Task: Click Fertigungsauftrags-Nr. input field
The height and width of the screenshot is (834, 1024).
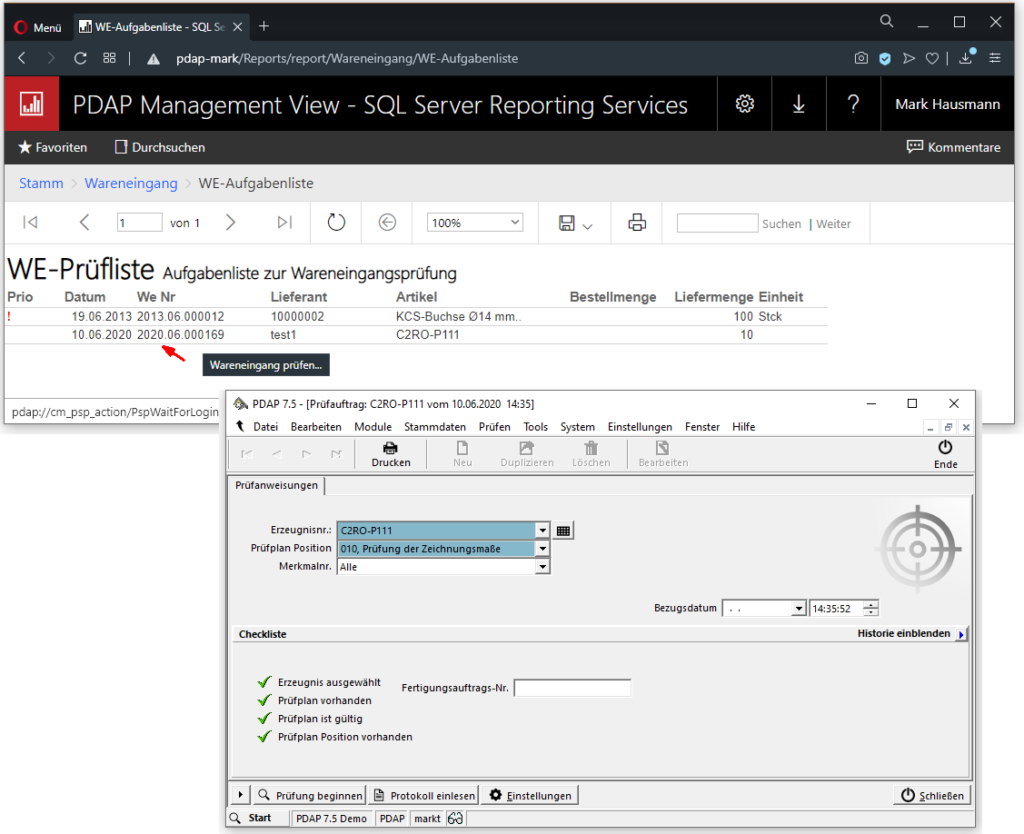Action: (572, 688)
